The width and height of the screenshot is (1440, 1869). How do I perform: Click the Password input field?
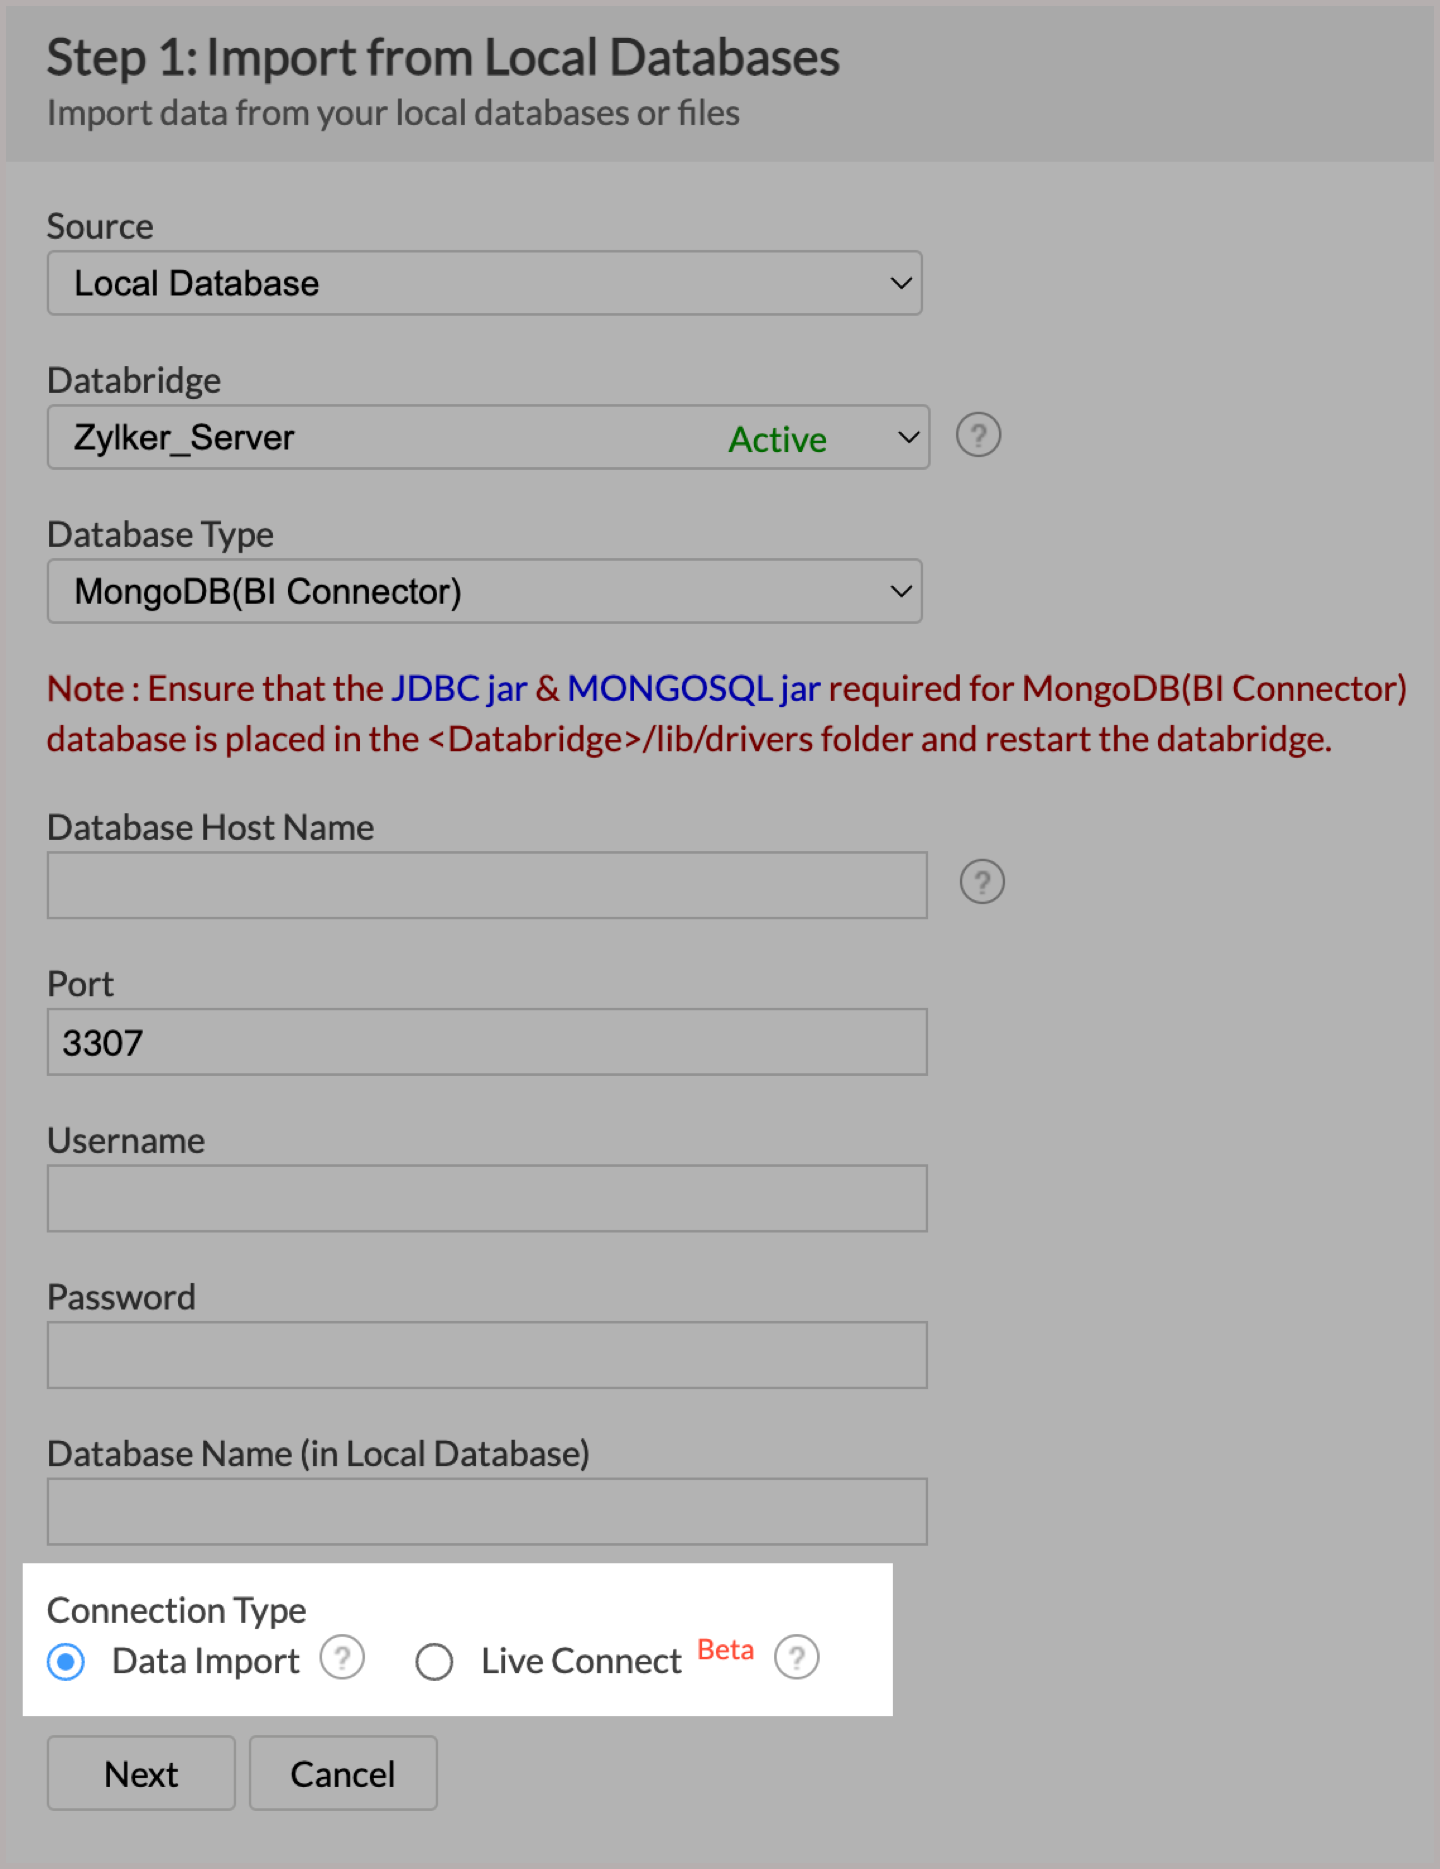pos(487,1355)
